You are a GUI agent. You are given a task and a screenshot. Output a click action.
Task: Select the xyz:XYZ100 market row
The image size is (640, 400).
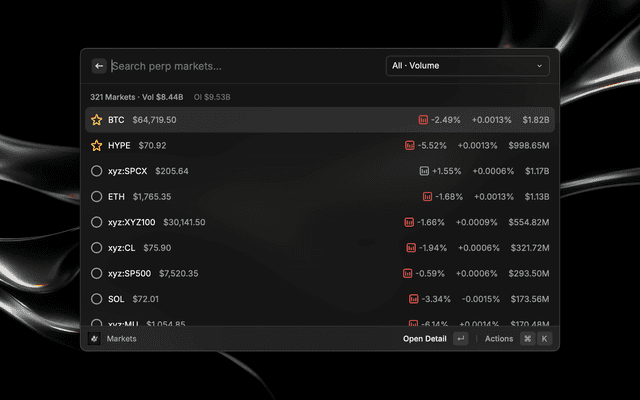[320, 222]
